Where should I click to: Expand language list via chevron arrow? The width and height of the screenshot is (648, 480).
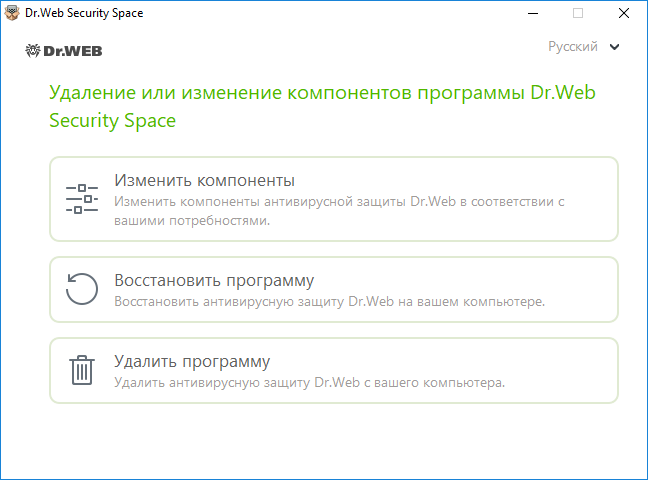pyautogui.click(x=615, y=47)
